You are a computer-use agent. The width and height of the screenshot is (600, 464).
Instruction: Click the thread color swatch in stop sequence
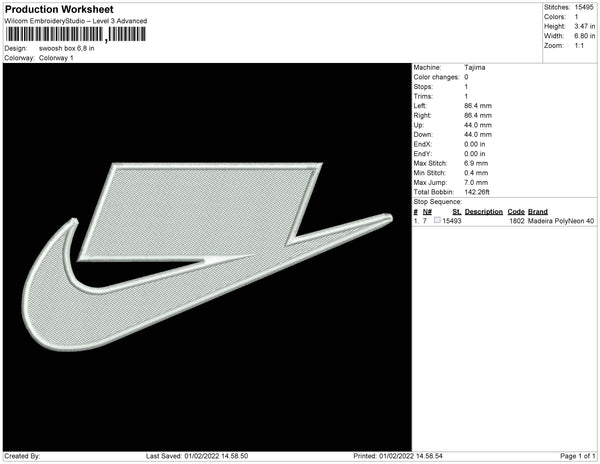point(437,220)
